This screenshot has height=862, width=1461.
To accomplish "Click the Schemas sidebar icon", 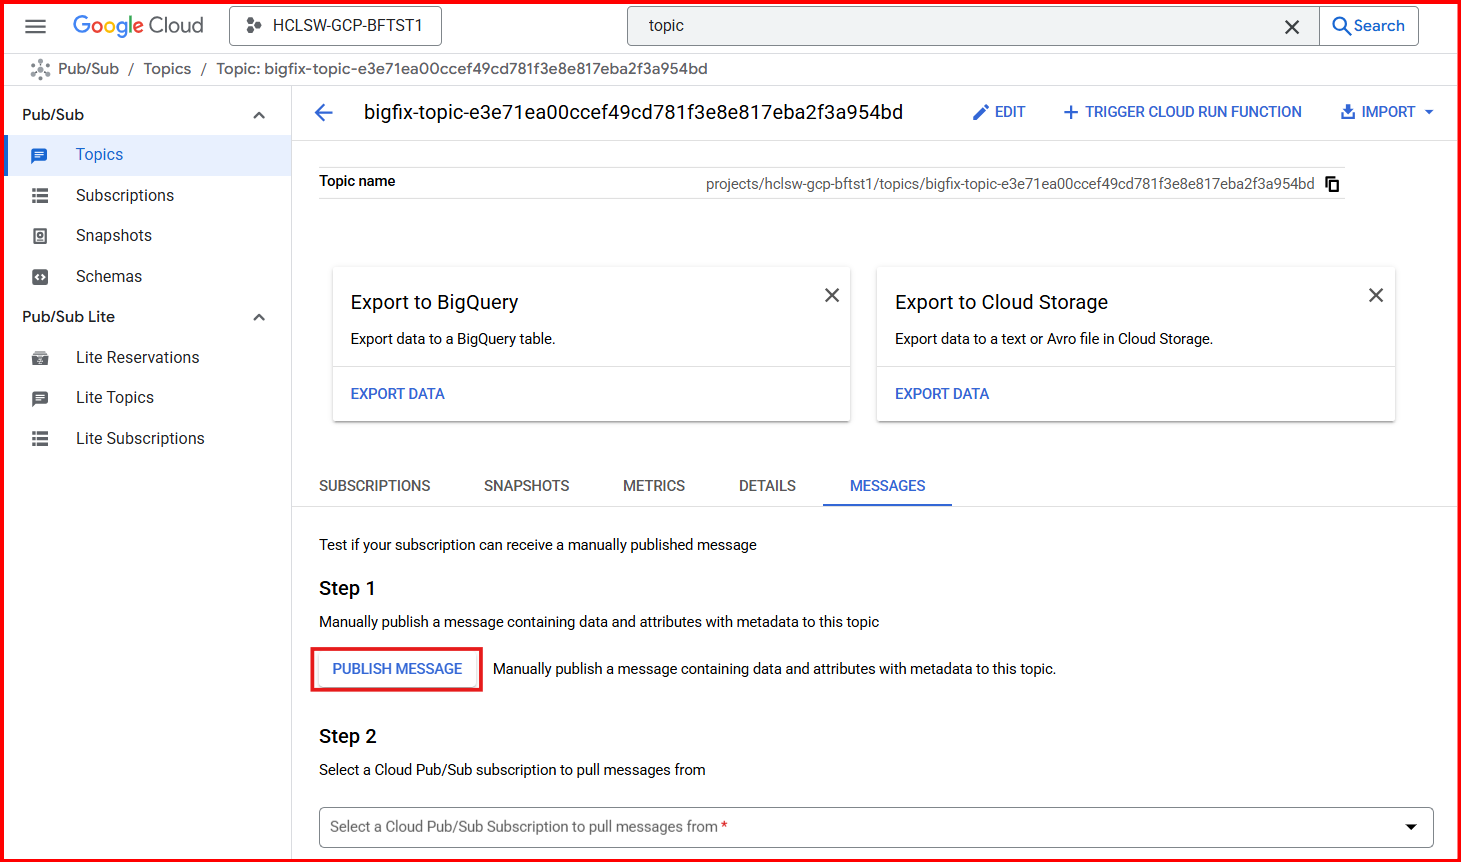I will pos(40,277).
